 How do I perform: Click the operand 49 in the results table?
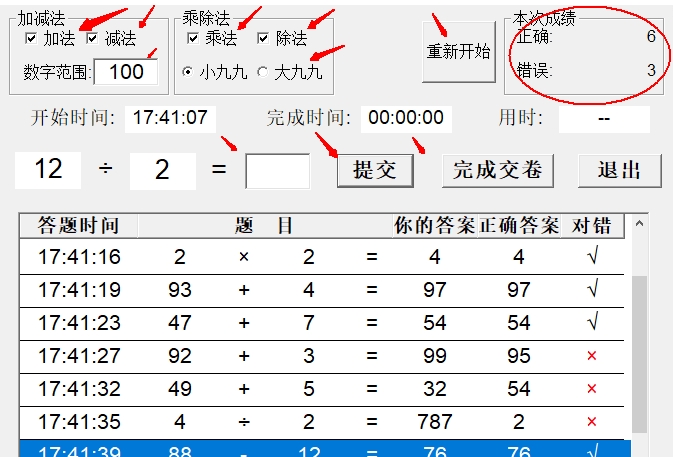tap(179, 389)
